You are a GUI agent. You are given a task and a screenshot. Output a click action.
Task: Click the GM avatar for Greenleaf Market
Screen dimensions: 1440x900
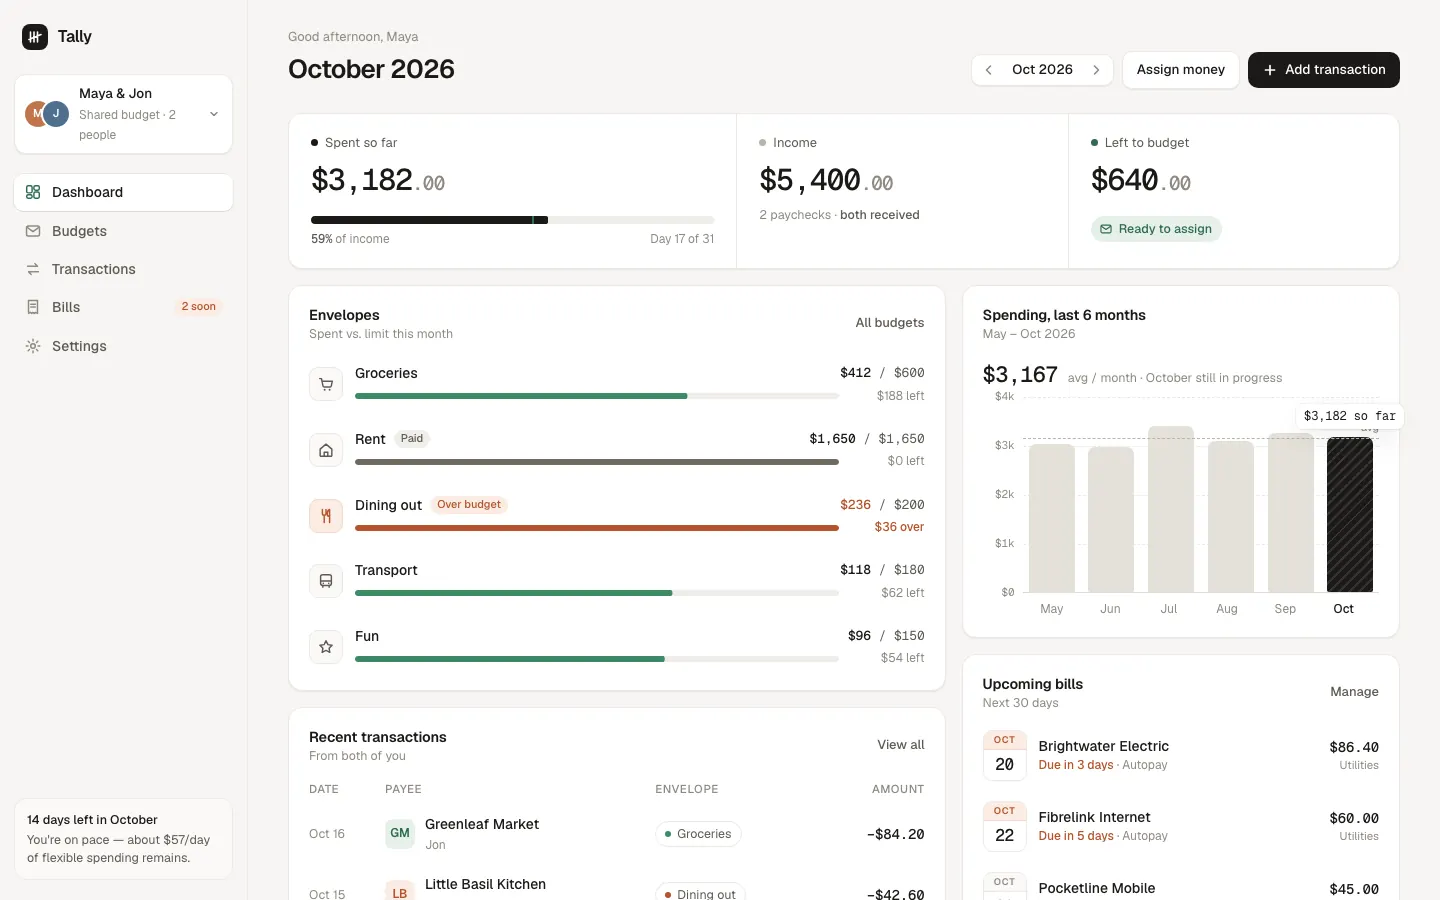click(x=400, y=833)
